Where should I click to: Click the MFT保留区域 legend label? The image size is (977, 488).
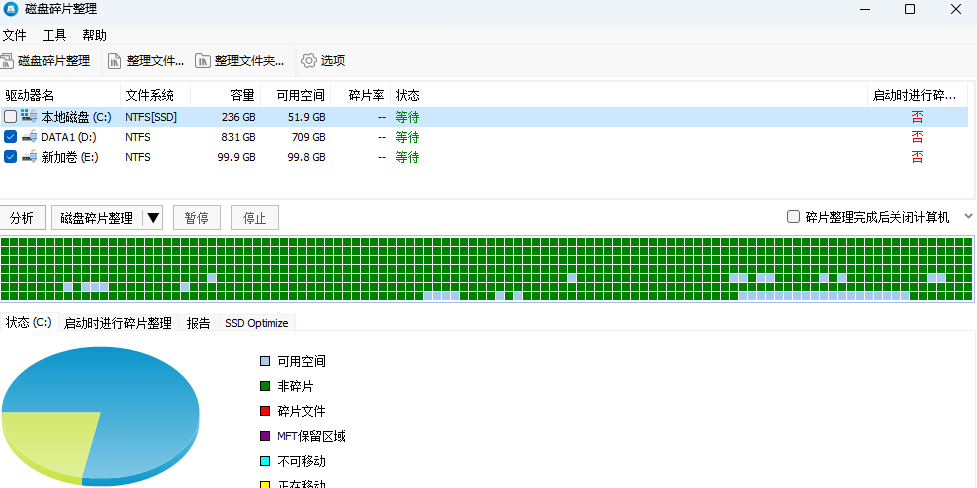tap(312, 436)
